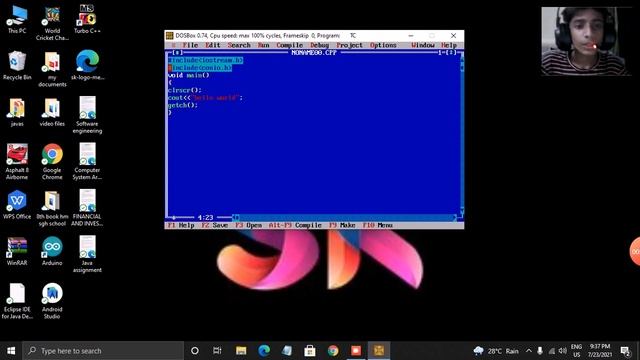Open the notification center icon
640x360 pixels.
pyautogui.click(x=625, y=351)
